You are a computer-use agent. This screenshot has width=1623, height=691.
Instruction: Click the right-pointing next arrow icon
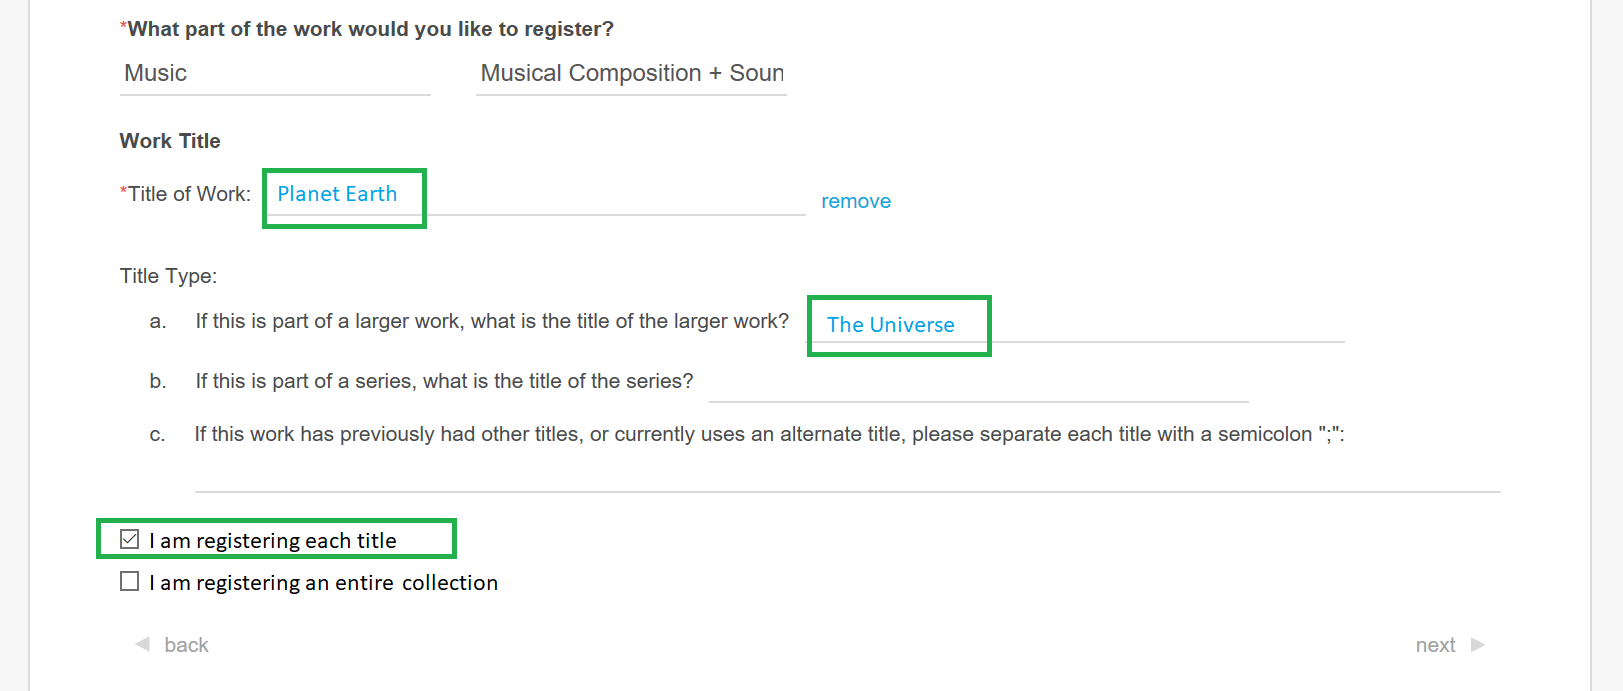(1477, 644)
